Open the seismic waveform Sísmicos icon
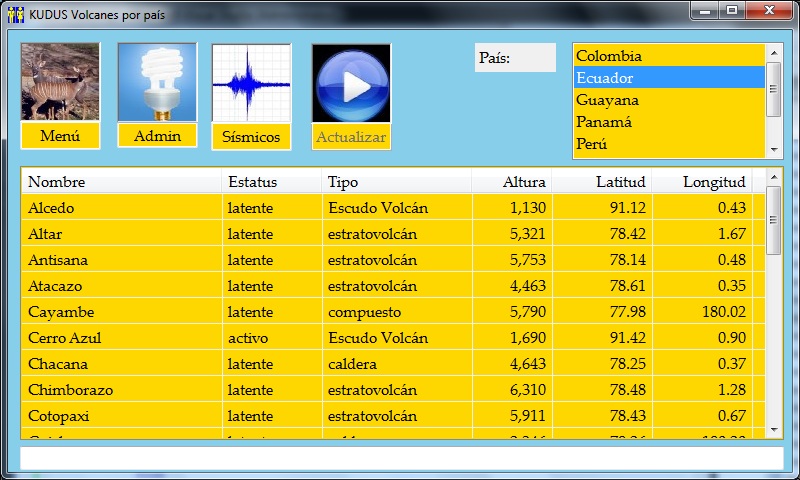This screenshot has height=480, width=800. [x=251, y=83]
